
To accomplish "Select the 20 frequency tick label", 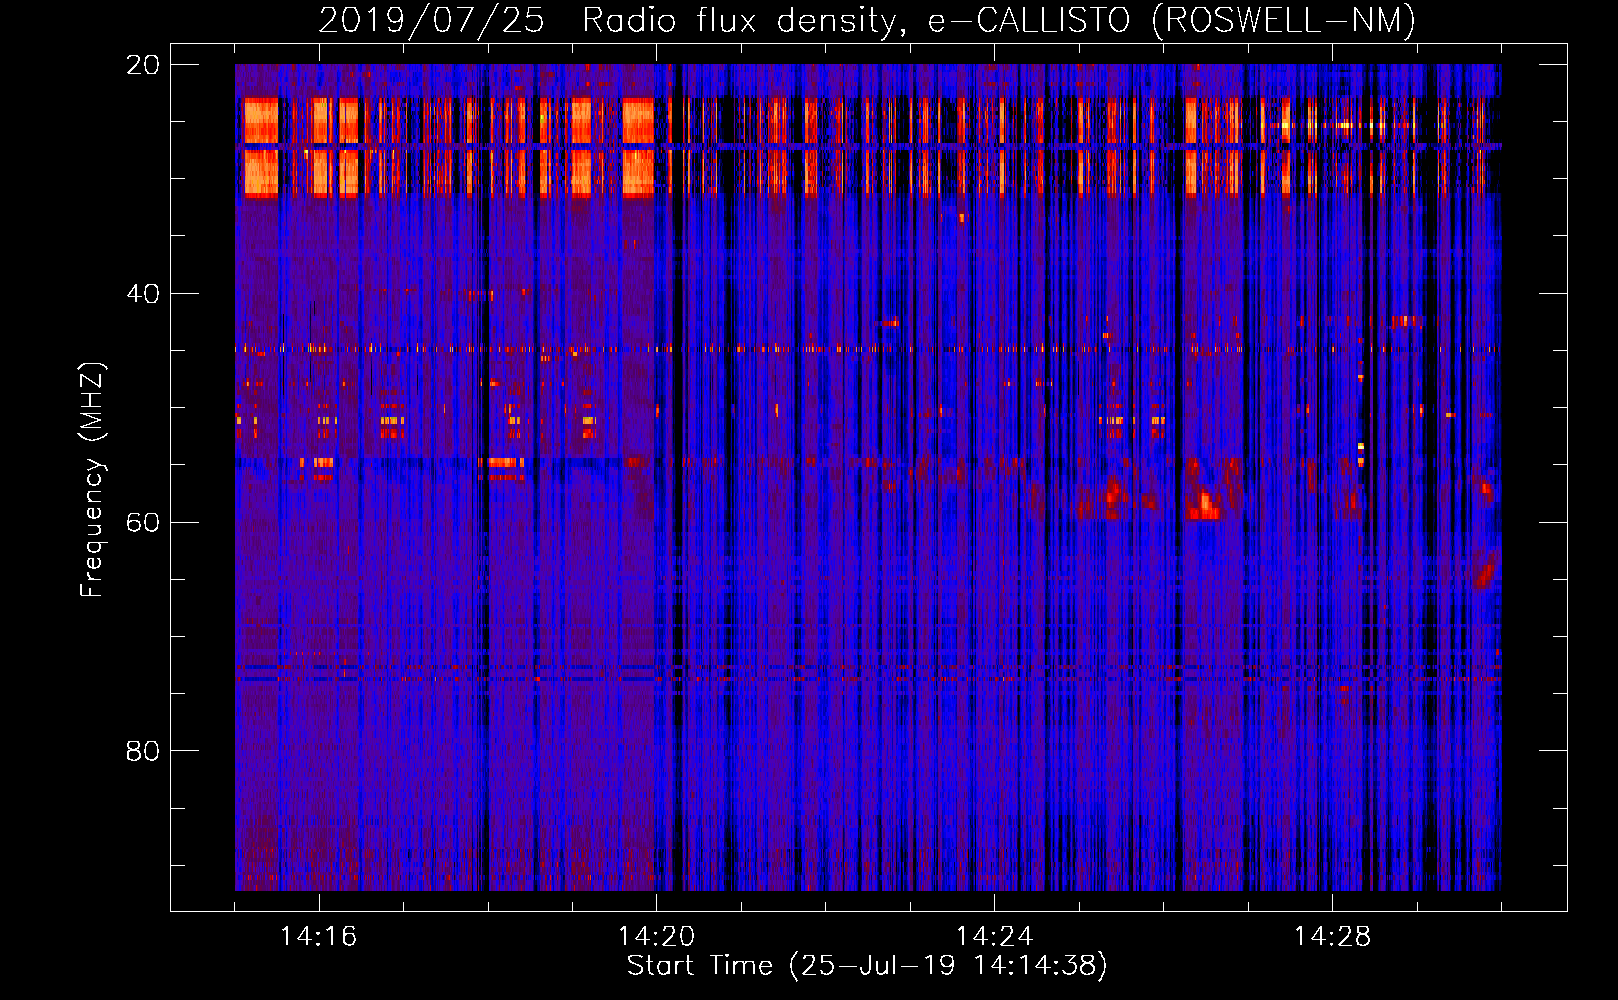I will 143,65.
